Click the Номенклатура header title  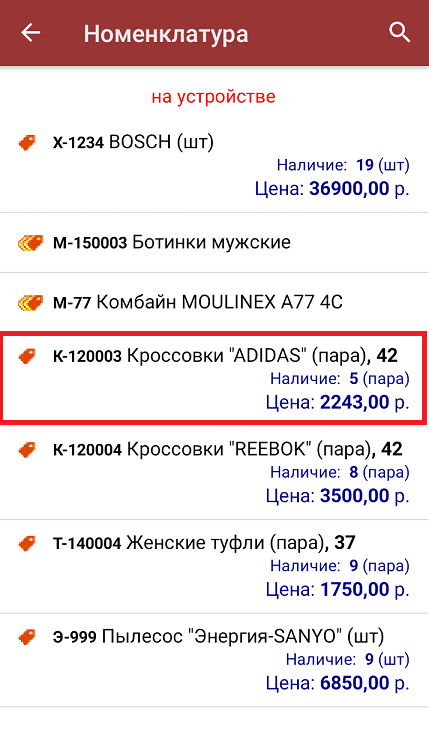pyautogui.click(x=166, y=34)
